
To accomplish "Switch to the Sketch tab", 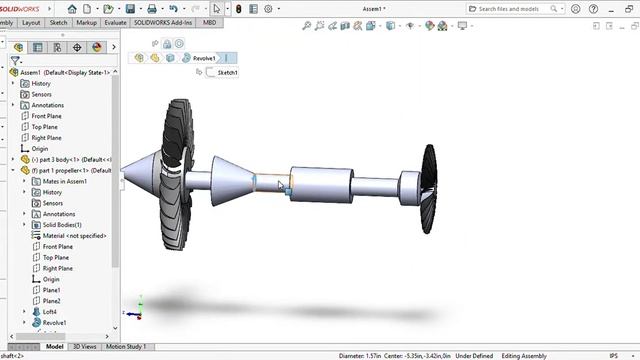I will 58,23.
